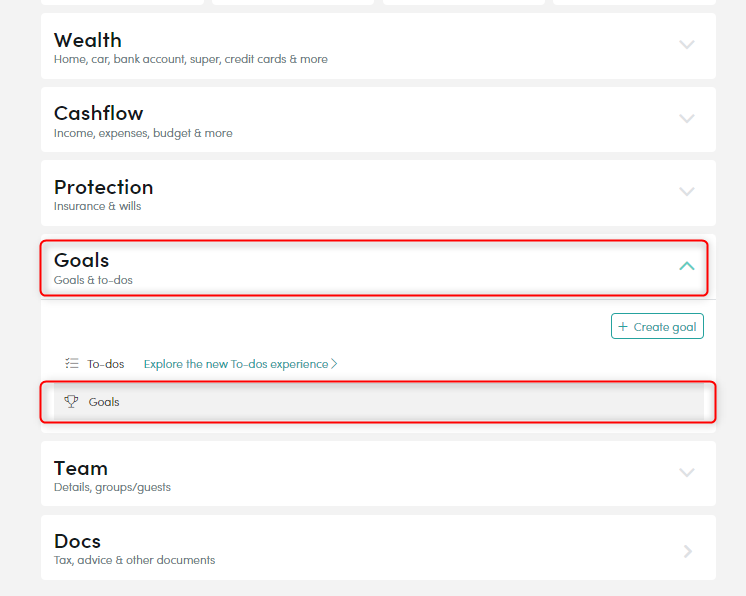Click the Protection heading
This screenshot has height=596, width=746.
click(103, 187)
